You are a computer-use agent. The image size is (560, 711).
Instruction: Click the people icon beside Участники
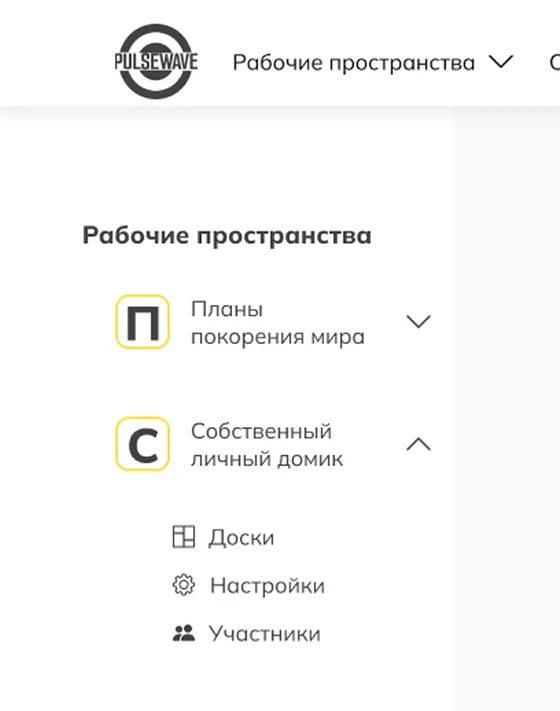point(184,633)
